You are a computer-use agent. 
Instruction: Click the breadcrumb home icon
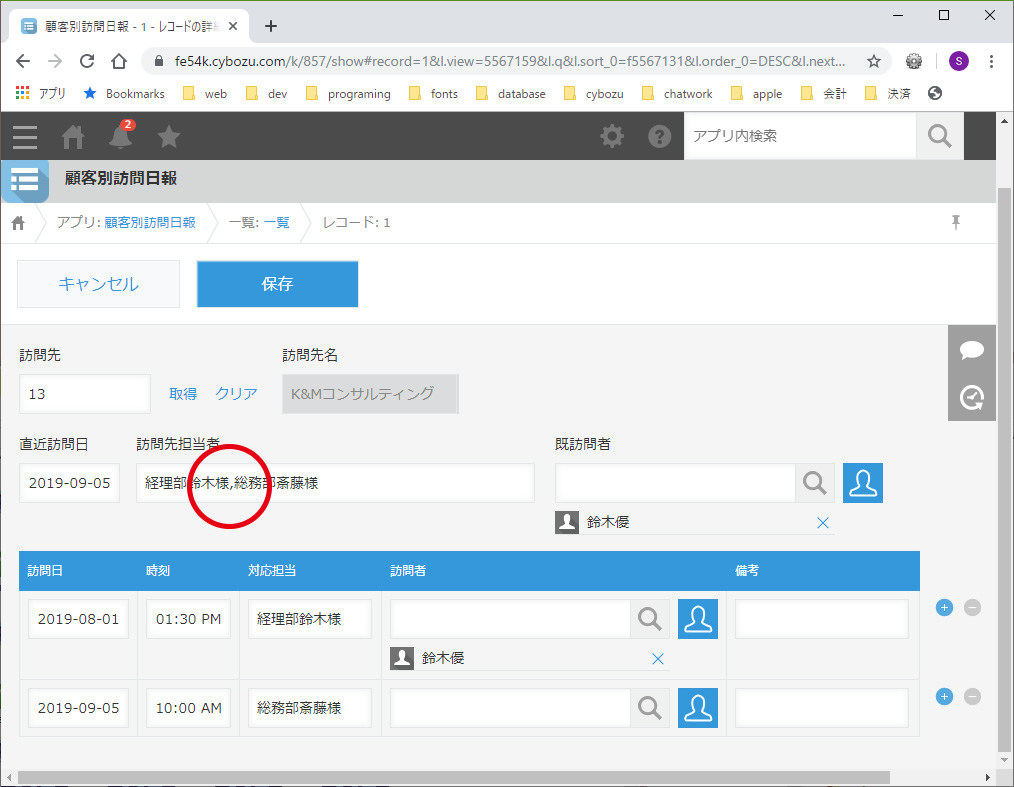[18, 223]
